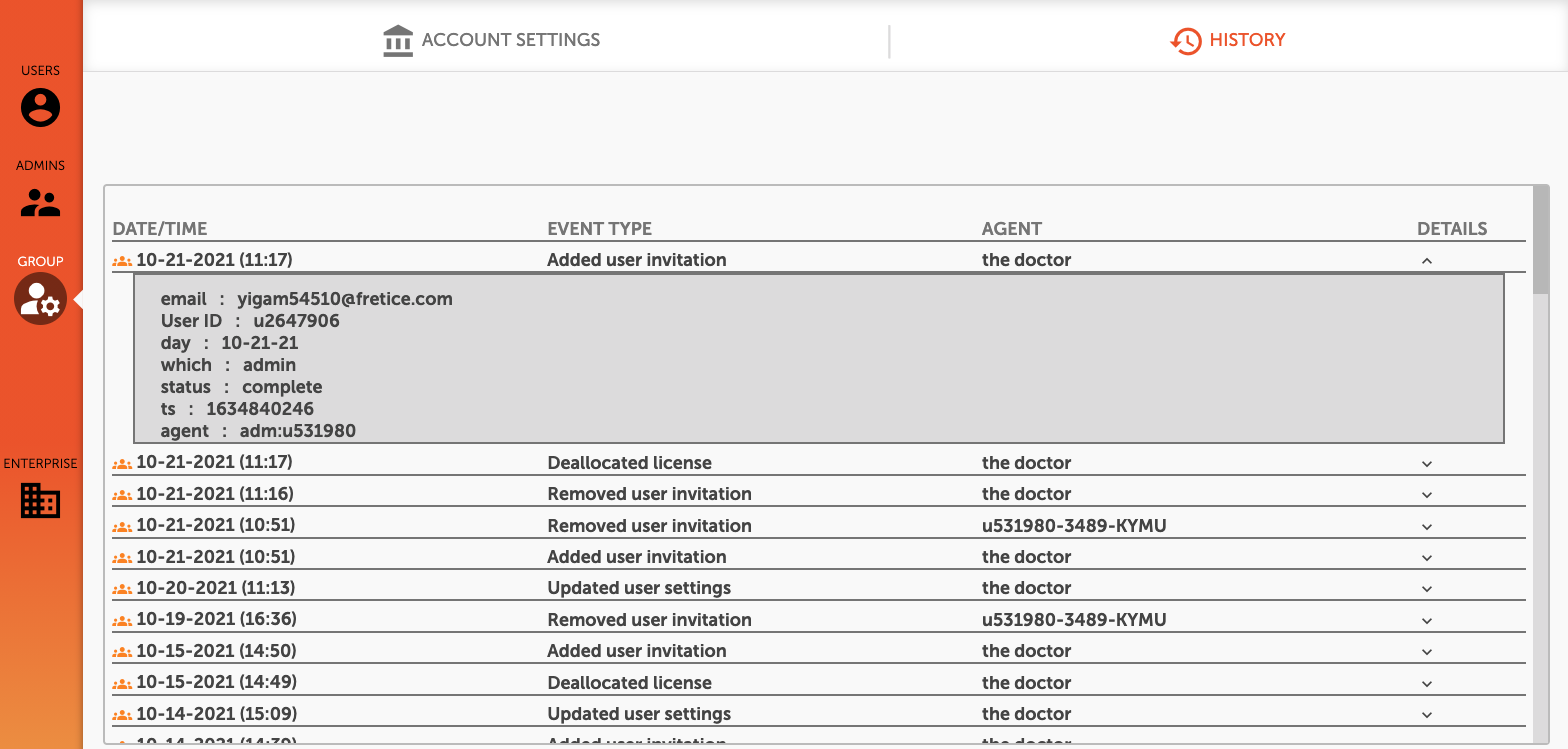Image resolution: width=1568 pixels, height=749 pixels.
Task: Select the agent adm:u531980 line
Action: point(258,431)
